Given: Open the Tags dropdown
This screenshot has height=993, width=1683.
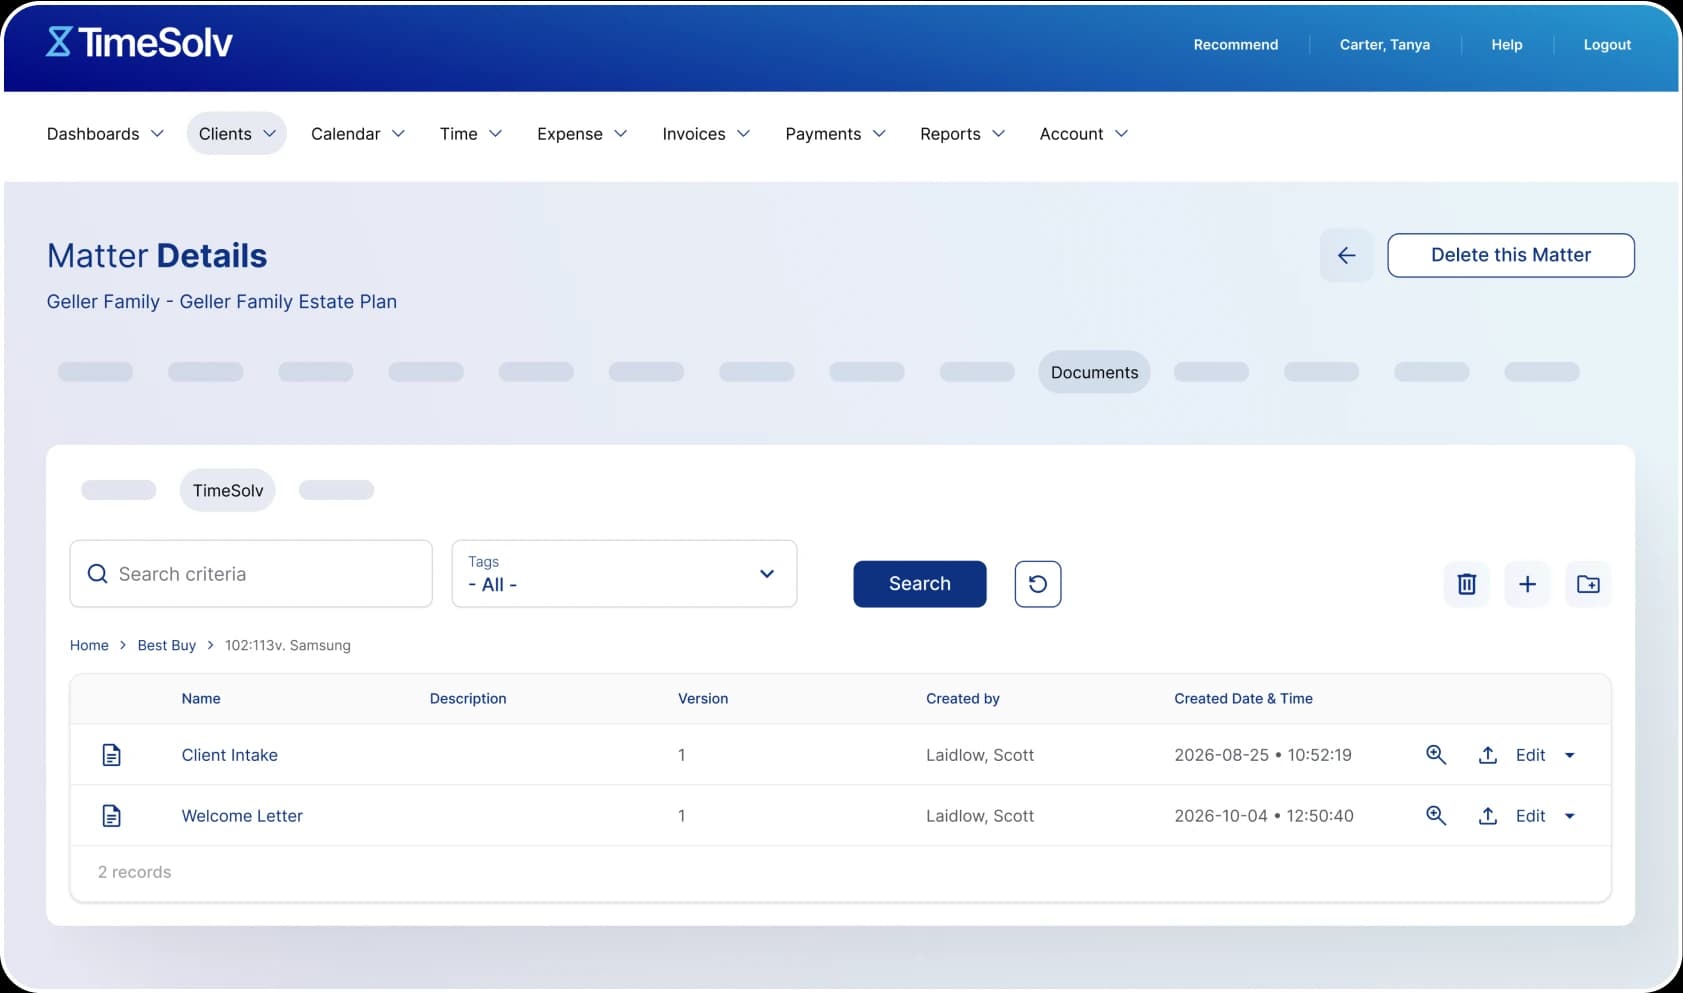Looking at the screenshot, I should (624, 574).
